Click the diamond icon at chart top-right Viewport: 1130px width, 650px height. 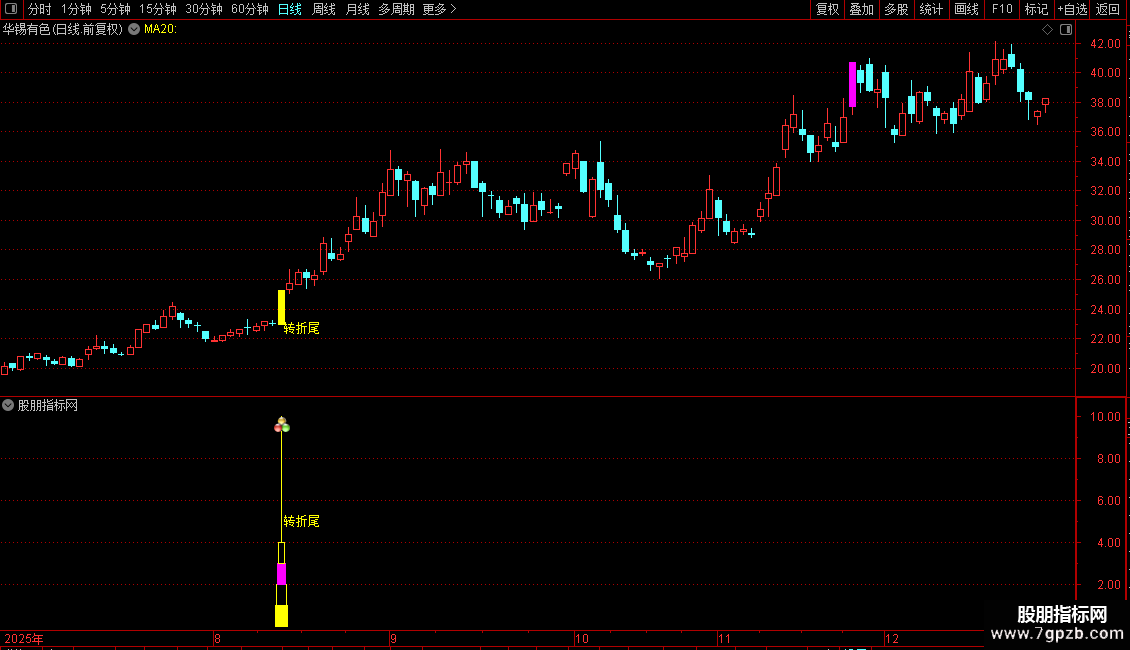coord(1048,29)
